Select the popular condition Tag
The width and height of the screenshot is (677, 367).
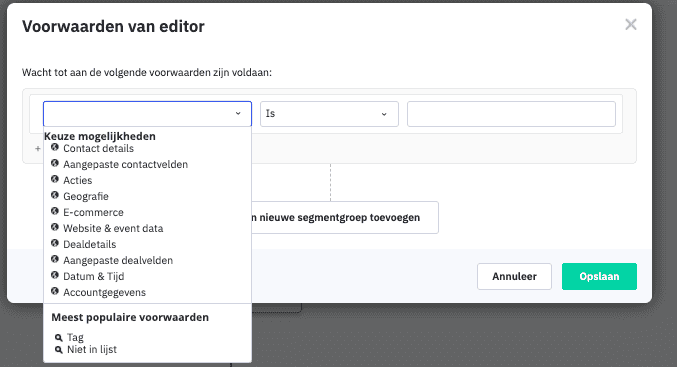click(x=75, y=338)
